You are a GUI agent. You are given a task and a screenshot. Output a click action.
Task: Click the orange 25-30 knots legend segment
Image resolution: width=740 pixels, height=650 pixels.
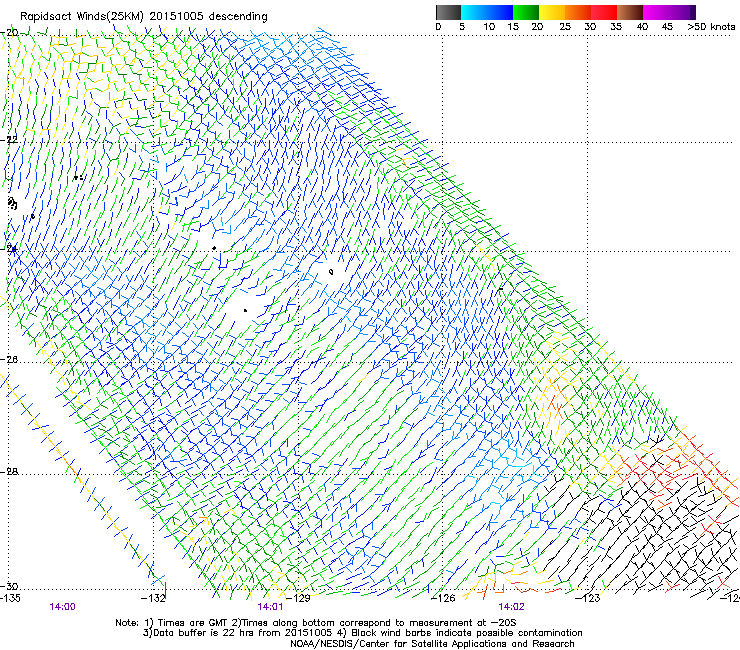click(x=578, y=12)
